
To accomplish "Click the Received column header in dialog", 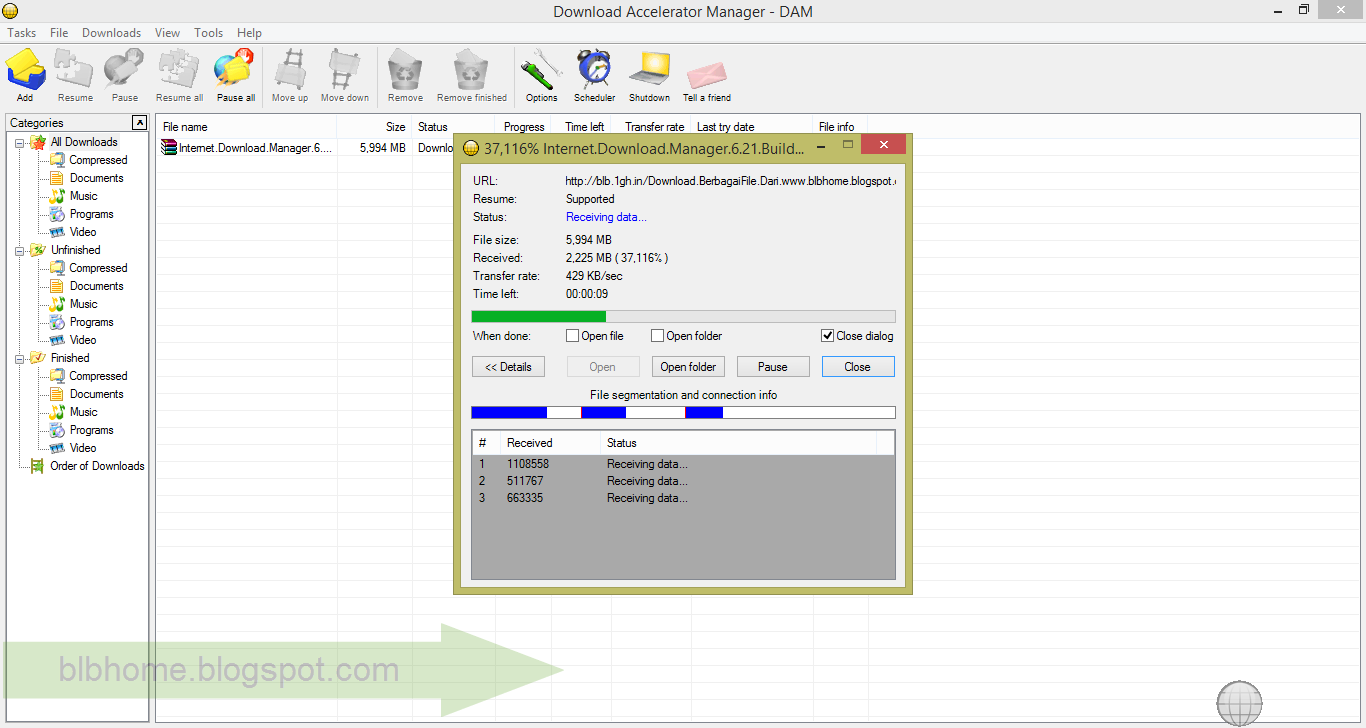I will (550, 443).
